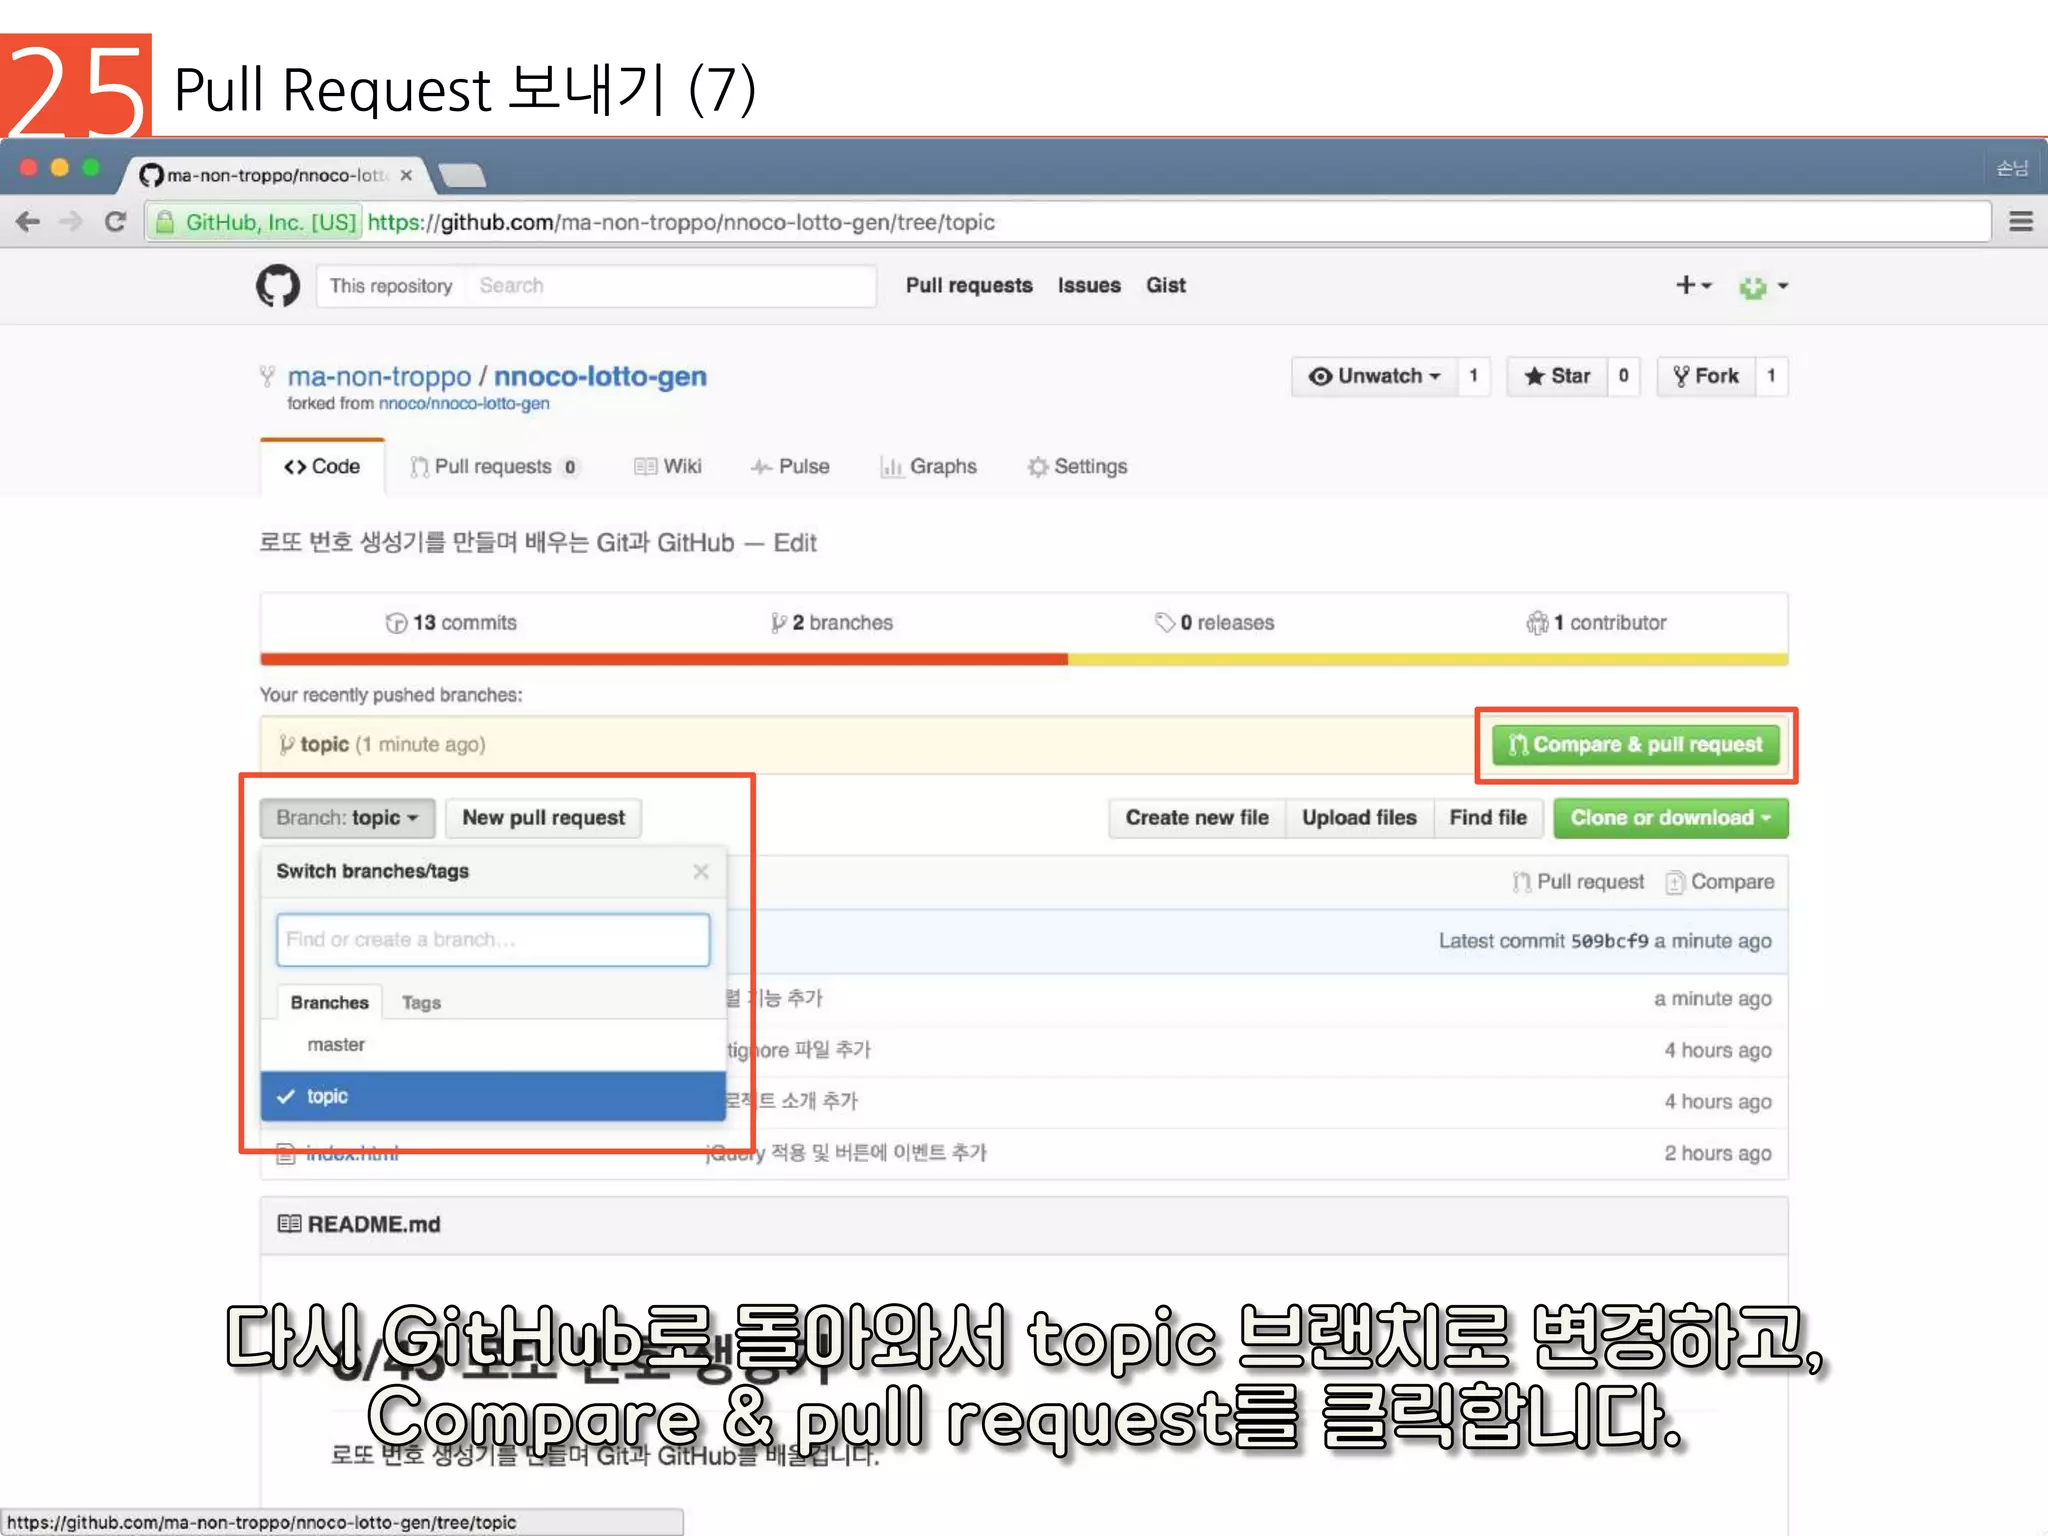View the 0 releases
The height and width of the screenshot is (1536, 2048).
[x=1215, y=623]
